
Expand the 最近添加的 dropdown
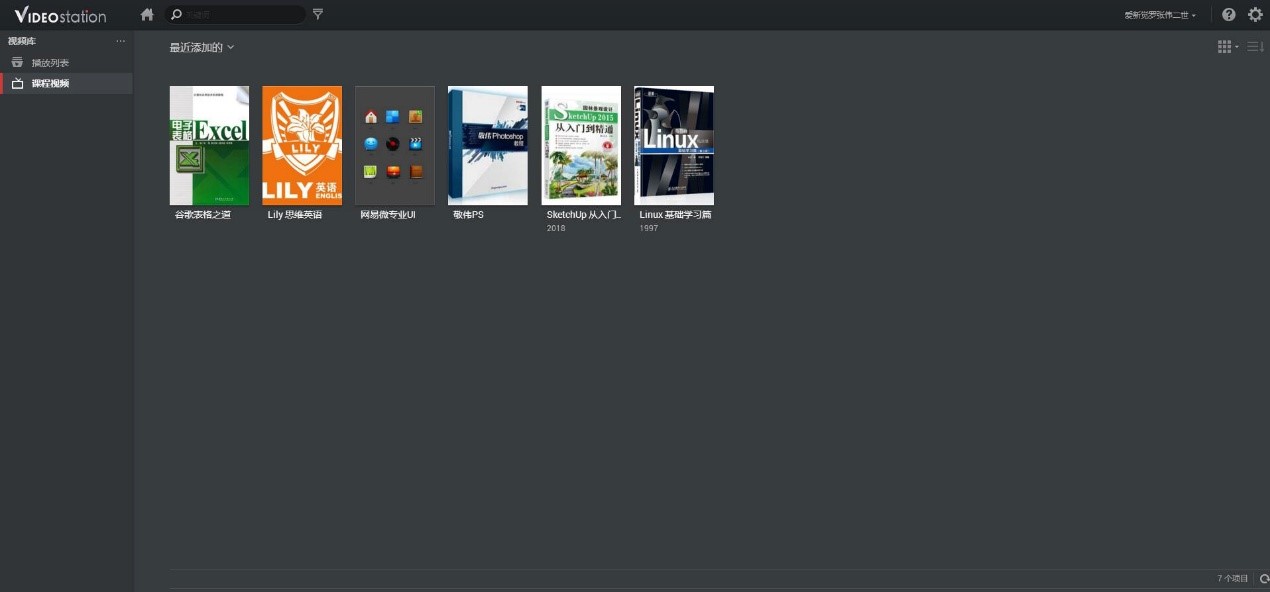click(x=201, y=47)
